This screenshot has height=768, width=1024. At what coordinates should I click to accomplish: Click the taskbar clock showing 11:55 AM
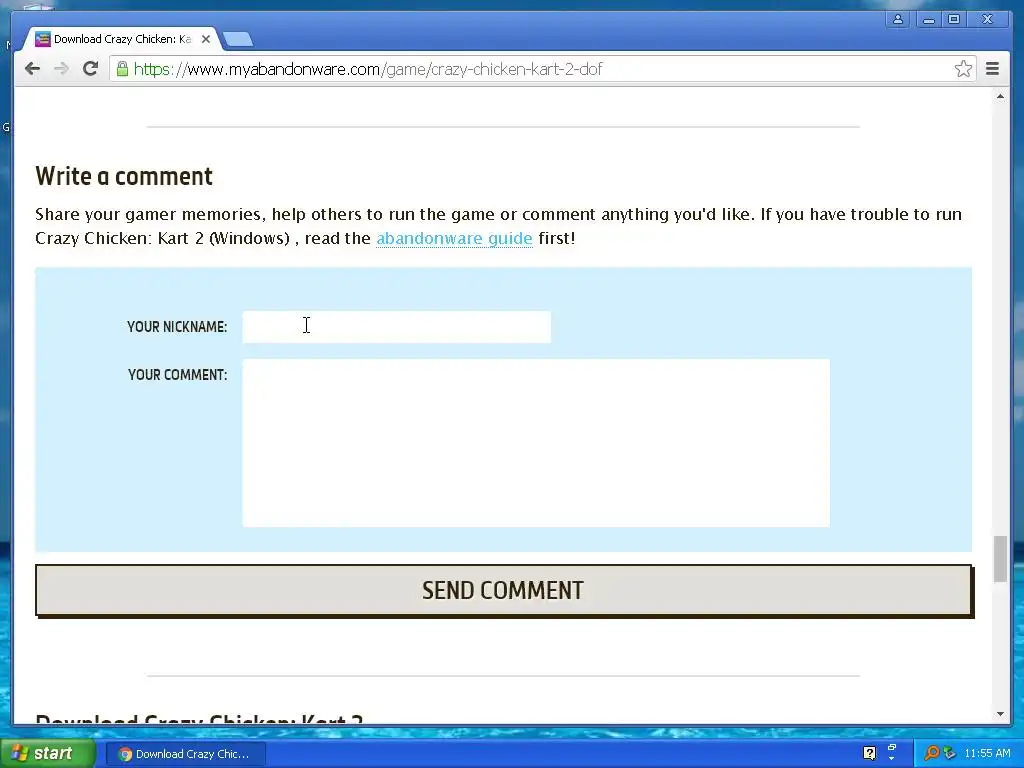987,753
